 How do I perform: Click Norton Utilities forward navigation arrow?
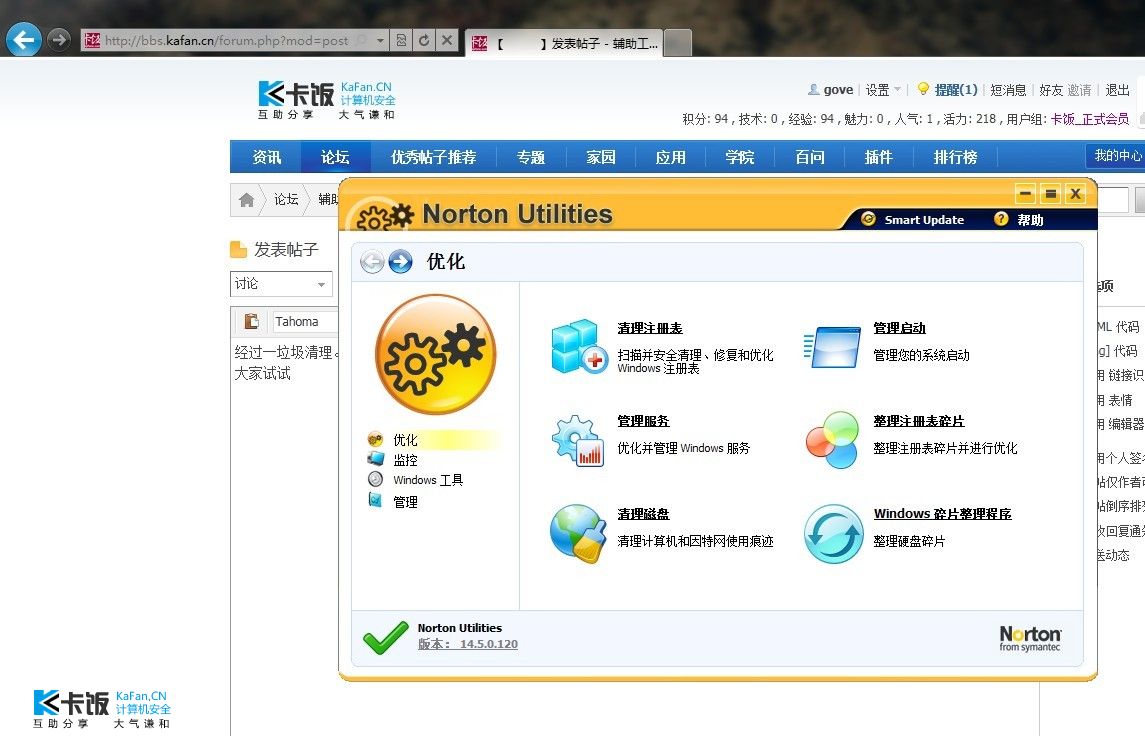click(400, 261)
